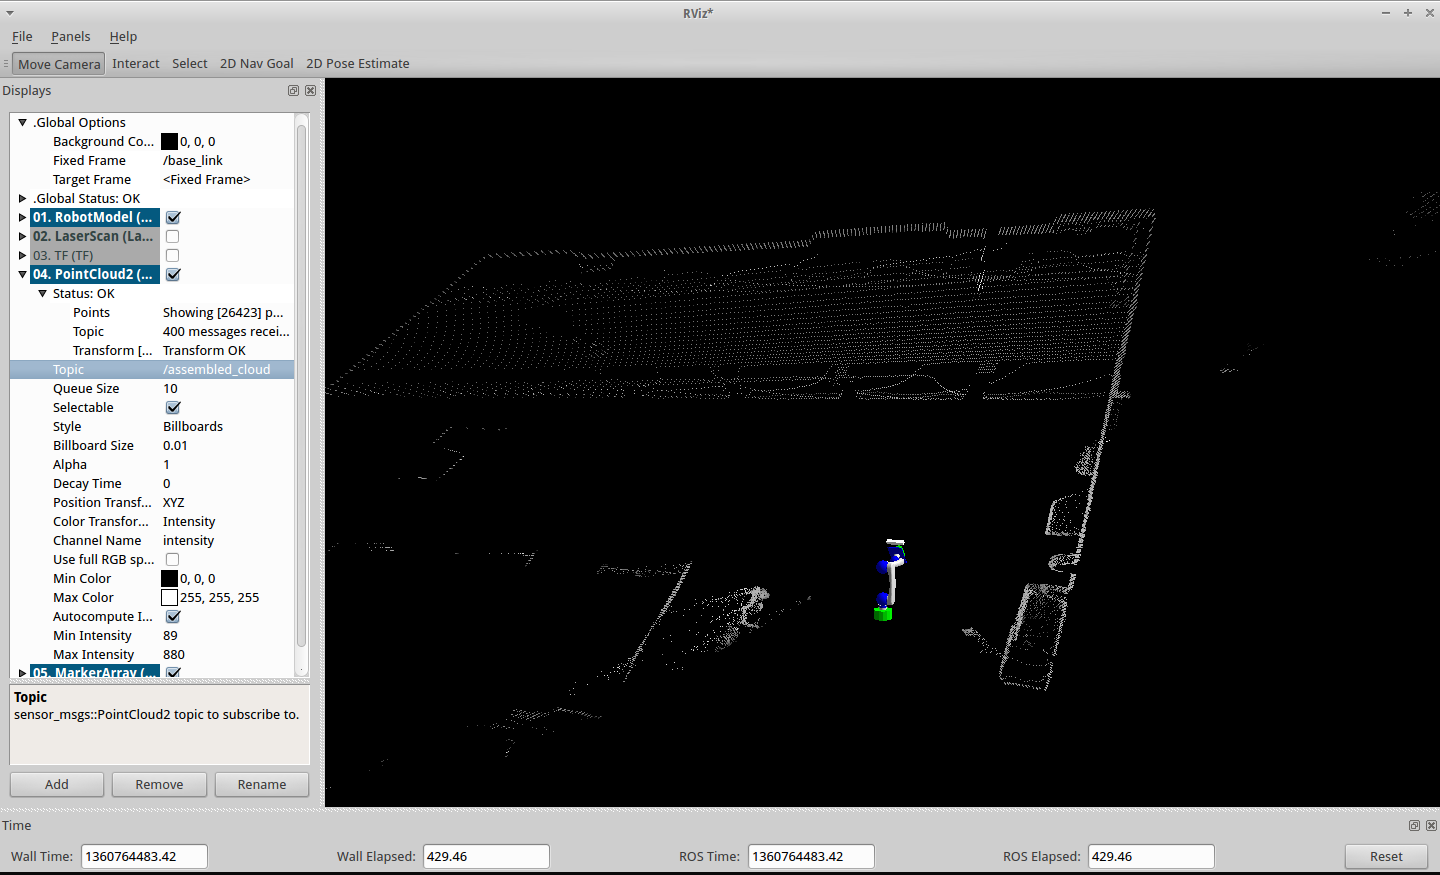Open the Panels menu

tap(71, 36)
